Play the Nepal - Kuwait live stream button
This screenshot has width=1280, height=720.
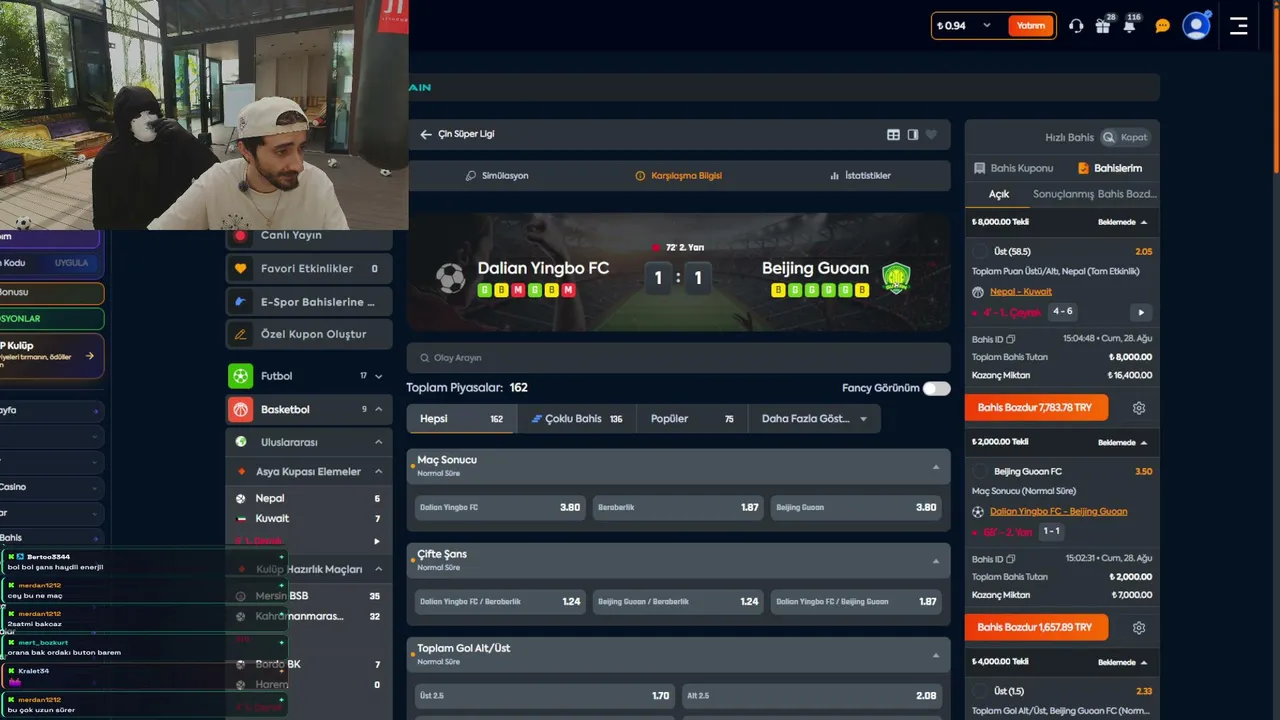click(x=1140, y=312)
